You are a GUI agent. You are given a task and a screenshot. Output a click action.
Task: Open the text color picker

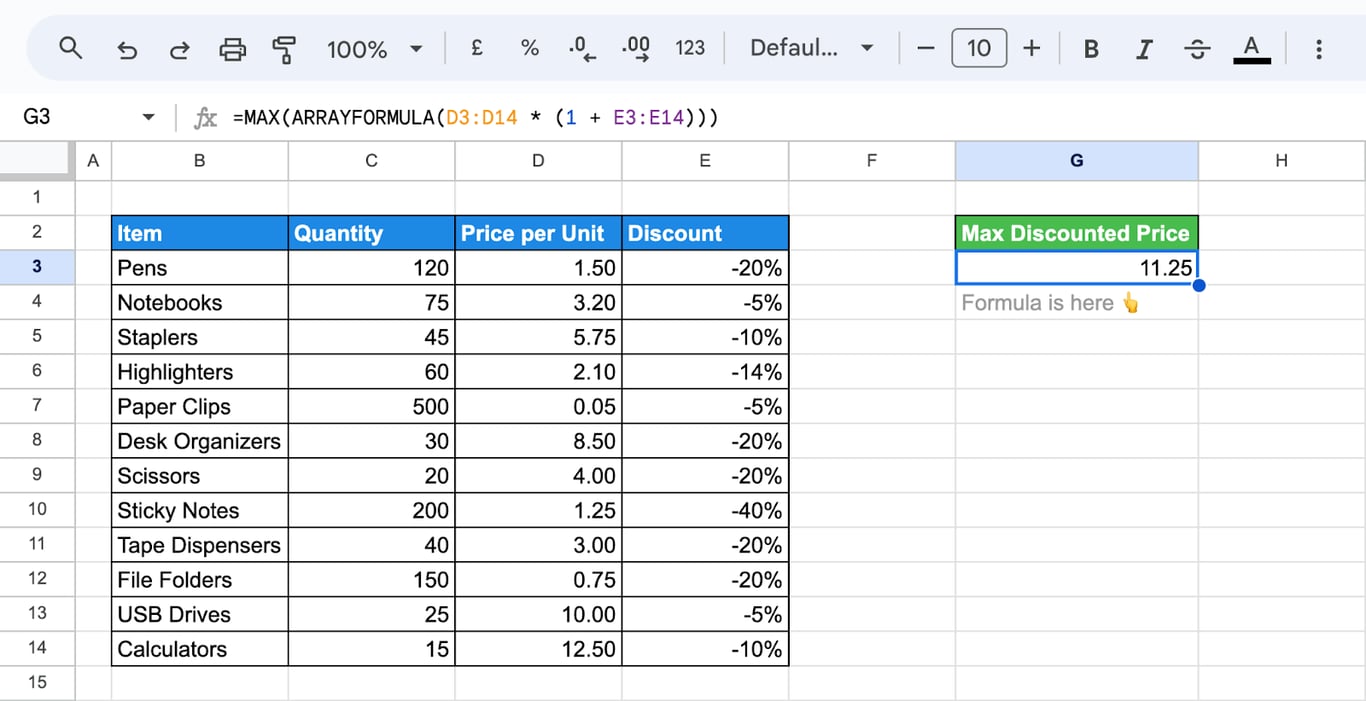click(1252, 48)
